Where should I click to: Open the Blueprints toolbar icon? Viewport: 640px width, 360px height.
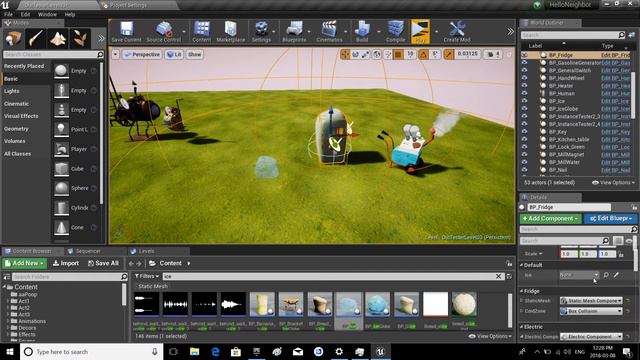[x=294, y=31]
